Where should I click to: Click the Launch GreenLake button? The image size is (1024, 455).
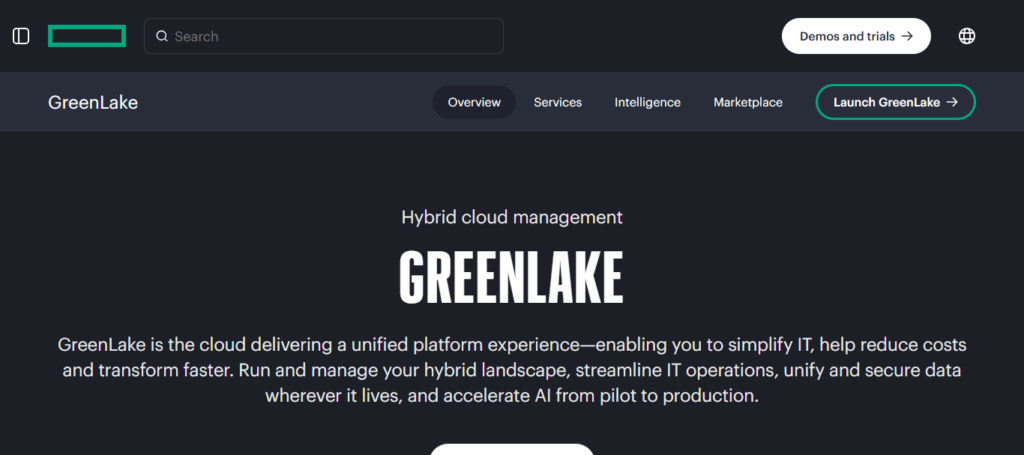[895, 102]
